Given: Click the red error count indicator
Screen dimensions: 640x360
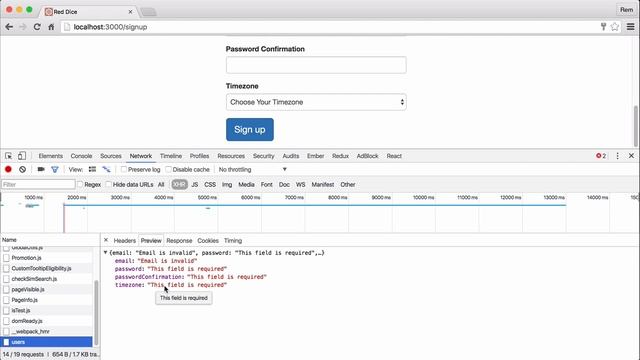Looking at the screenshot, I should coord(601,156).
